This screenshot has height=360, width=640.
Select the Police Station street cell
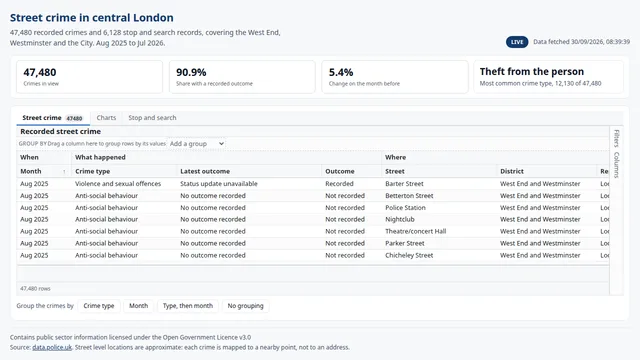click(x=439, y=208)
